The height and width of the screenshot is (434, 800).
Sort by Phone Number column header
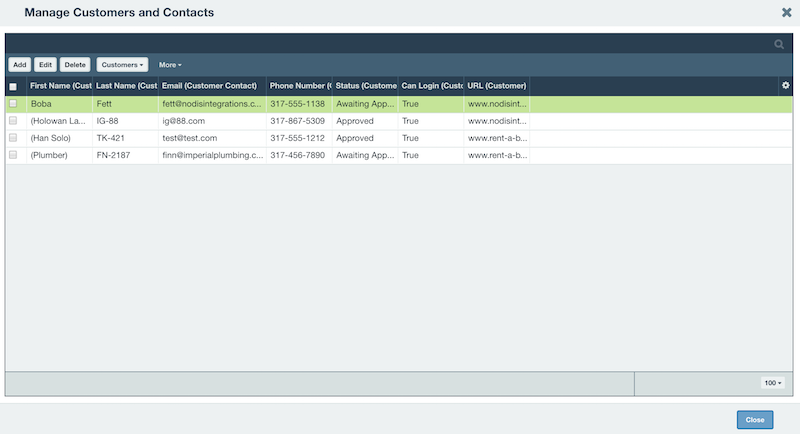click(299, 86)
